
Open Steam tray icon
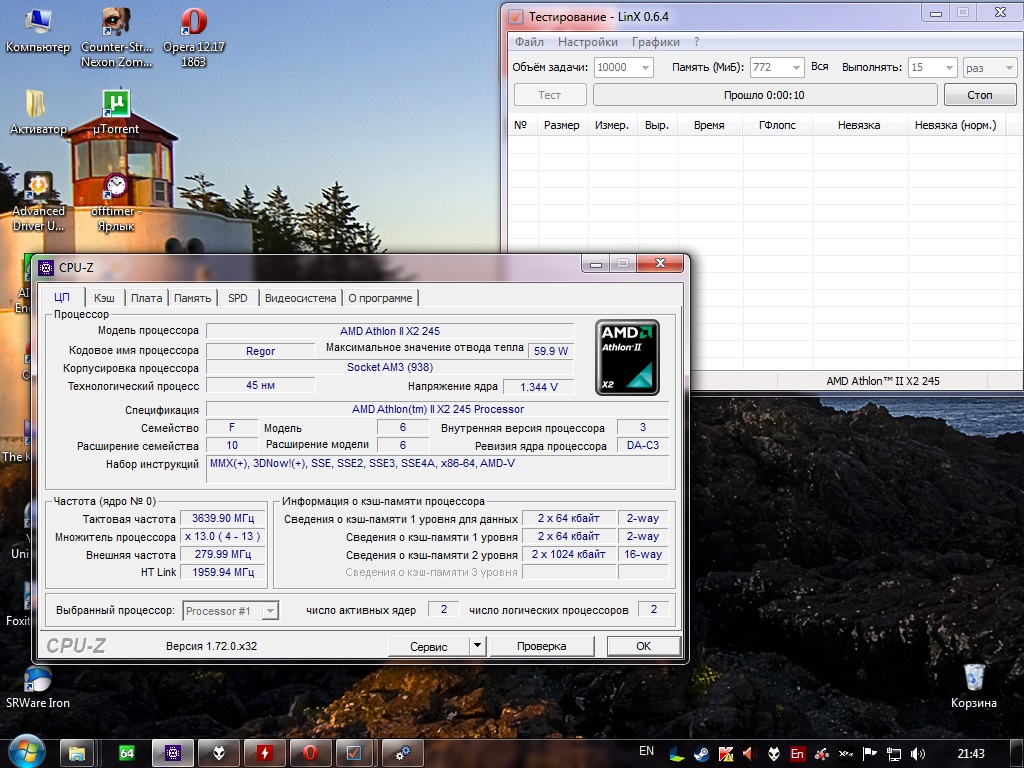pyautogui.click(x=702, y=754)
